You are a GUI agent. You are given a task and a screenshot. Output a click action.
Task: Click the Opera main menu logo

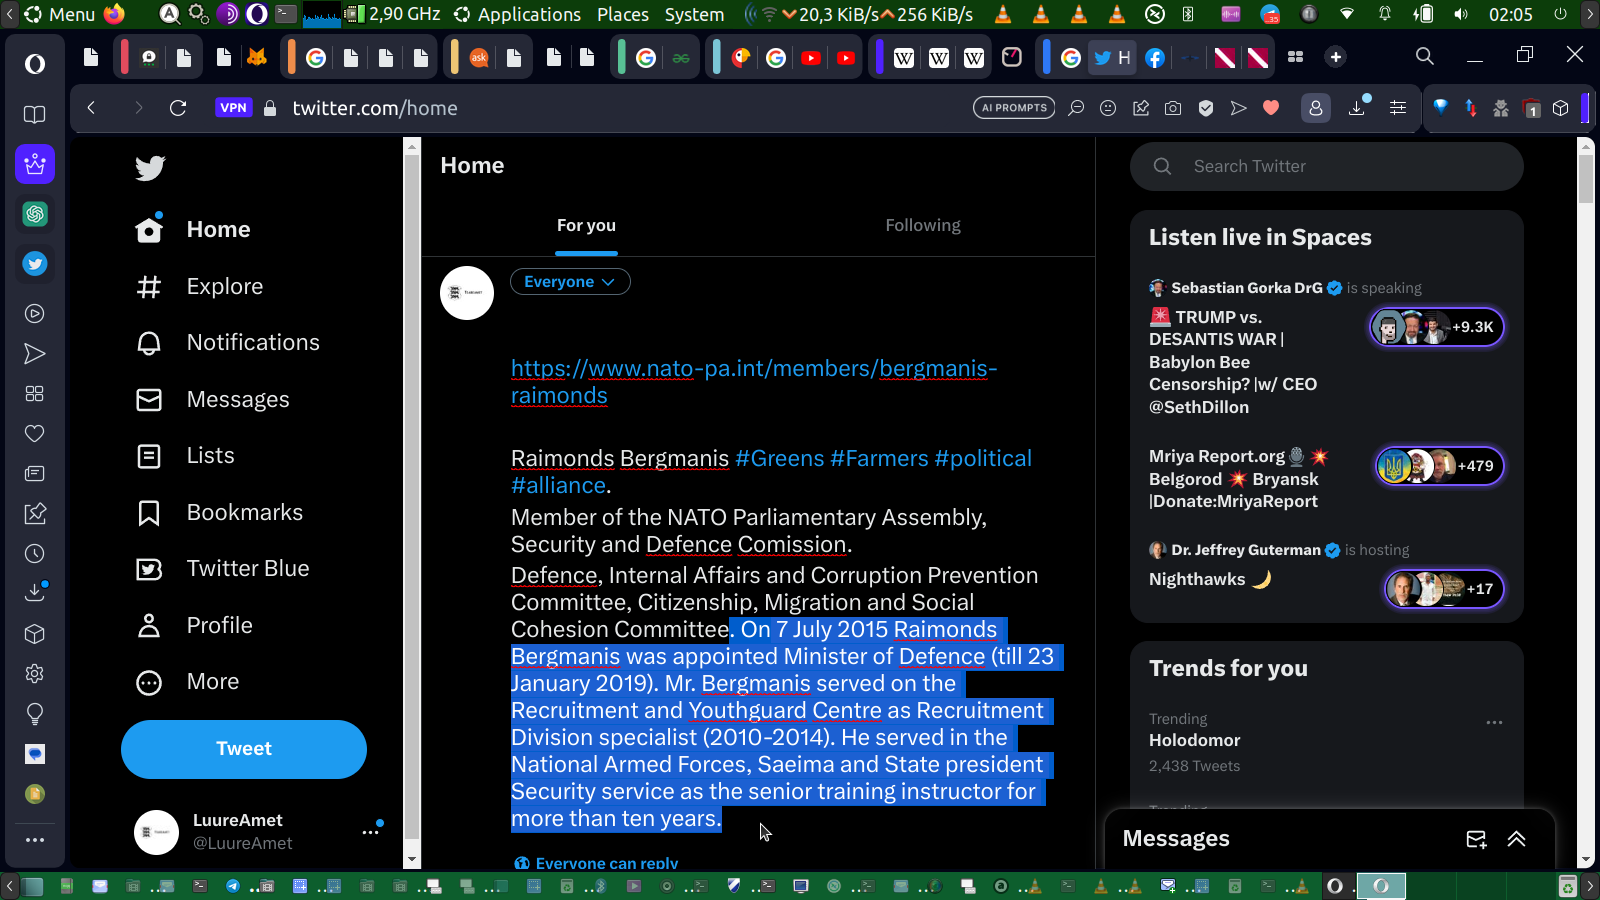click(35, 64)
